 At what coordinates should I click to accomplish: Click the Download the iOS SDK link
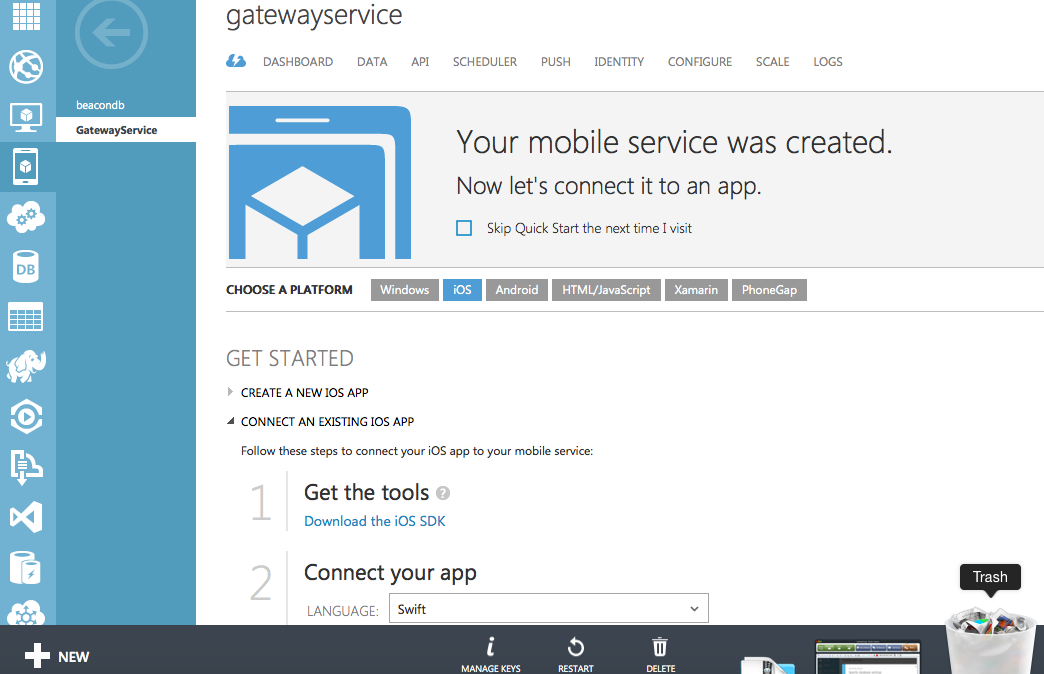pyautogui.click(x=375, y=521)
